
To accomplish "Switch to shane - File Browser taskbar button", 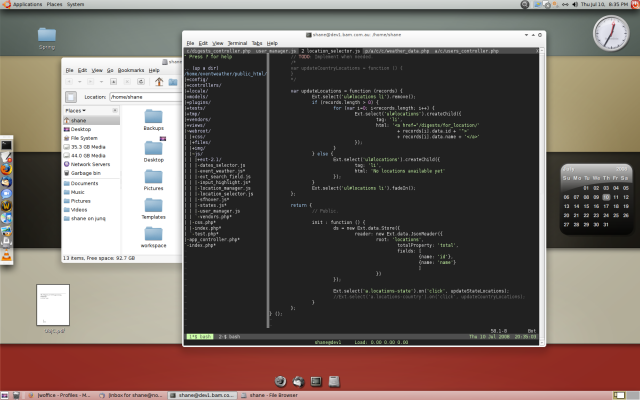I will 273,395.
